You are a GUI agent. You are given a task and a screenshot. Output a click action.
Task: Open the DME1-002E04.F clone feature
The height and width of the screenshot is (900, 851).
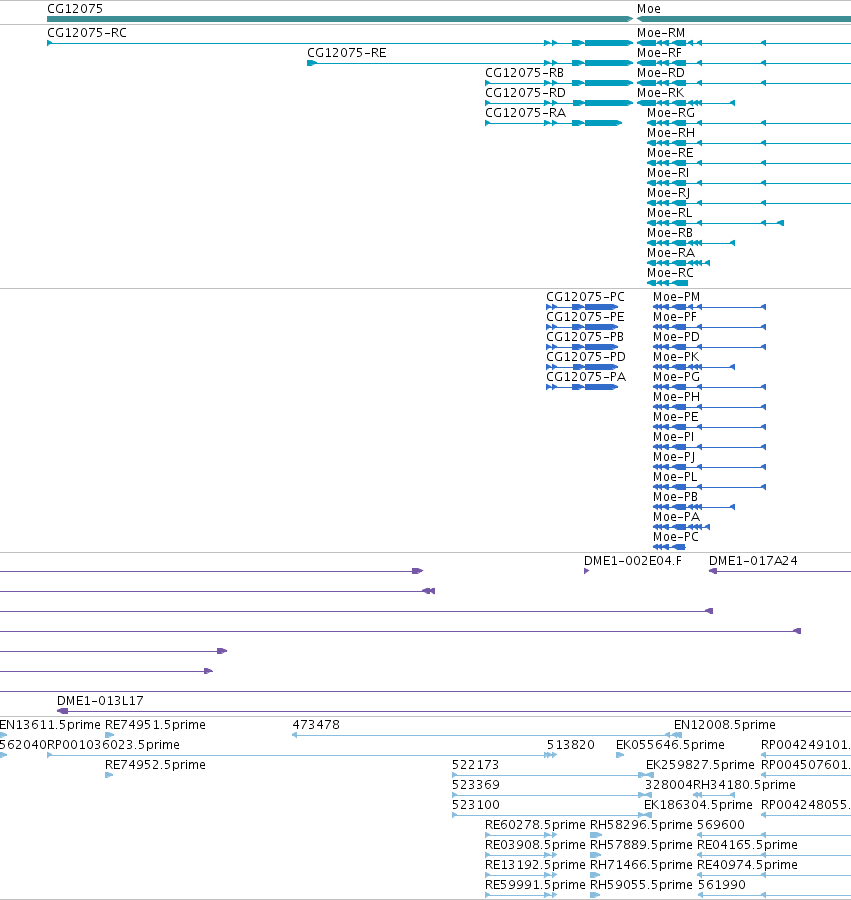click(632, 561)
